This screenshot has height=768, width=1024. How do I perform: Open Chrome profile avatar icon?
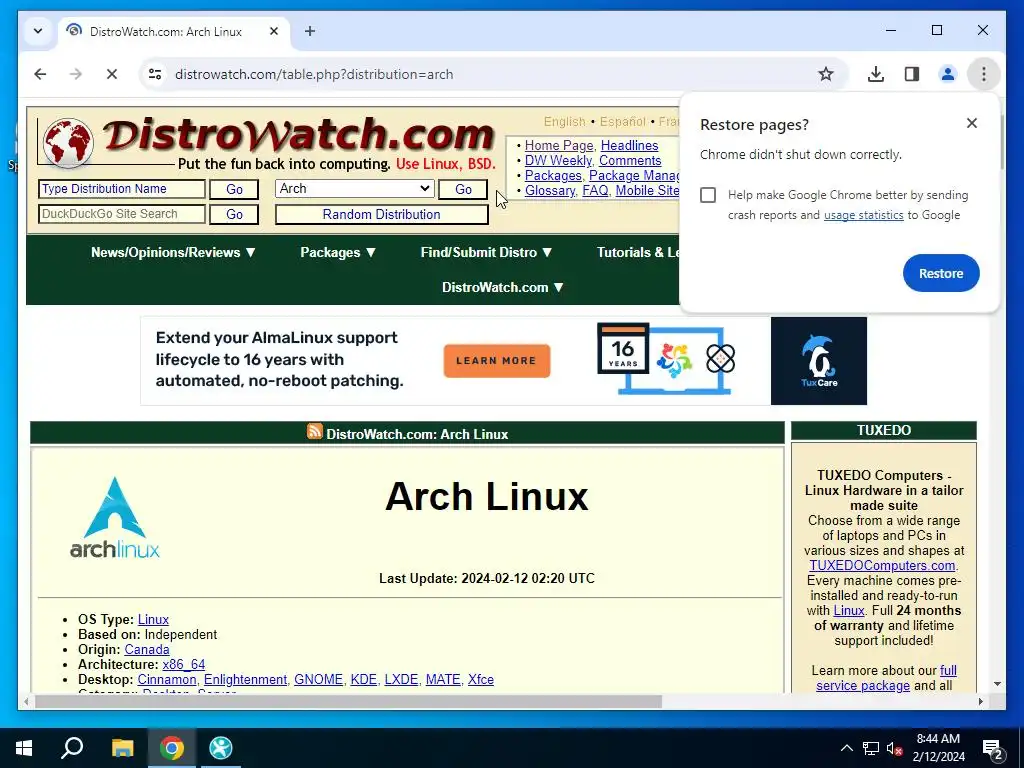tap(948, 74)
